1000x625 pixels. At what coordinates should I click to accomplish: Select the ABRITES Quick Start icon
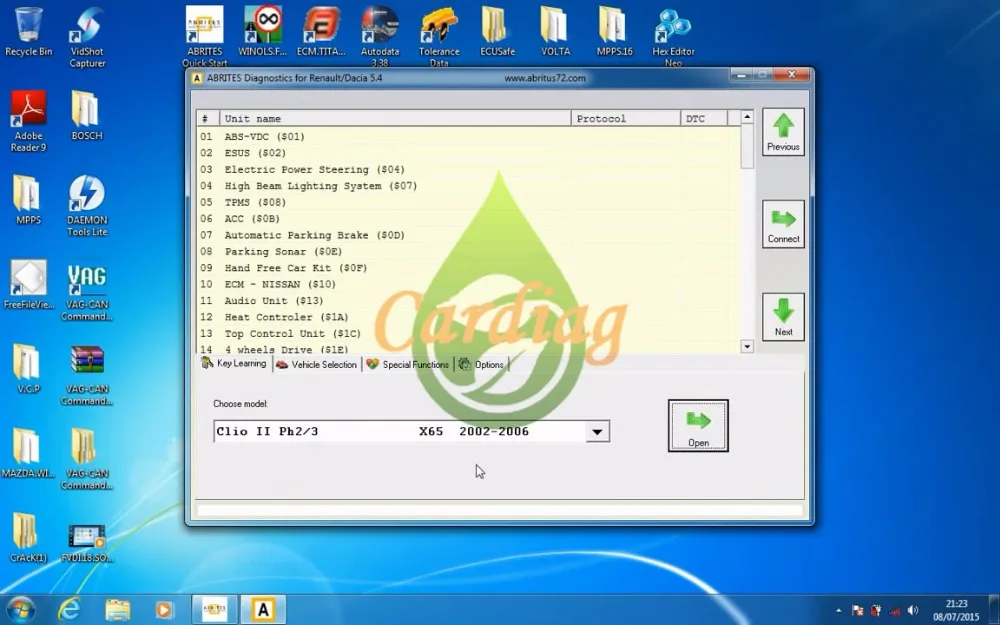[x=205, y=37]
